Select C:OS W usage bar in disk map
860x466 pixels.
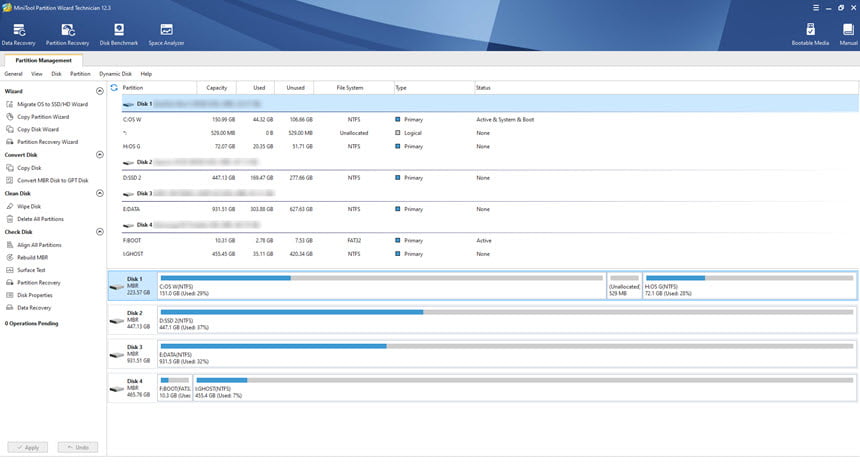(382, 278)
